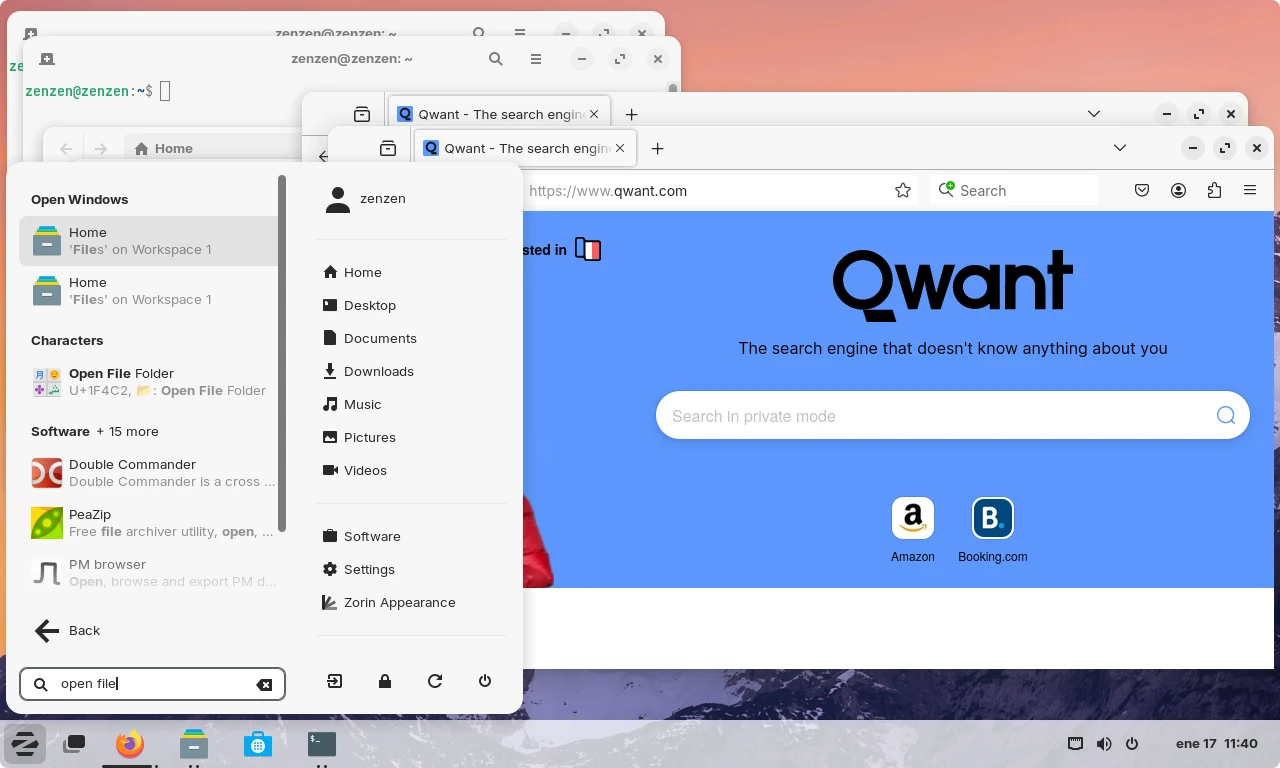Viewport: 1280px width, 768px height.
Task: Choose the Open File Folder character result
Action: [148, 382]
